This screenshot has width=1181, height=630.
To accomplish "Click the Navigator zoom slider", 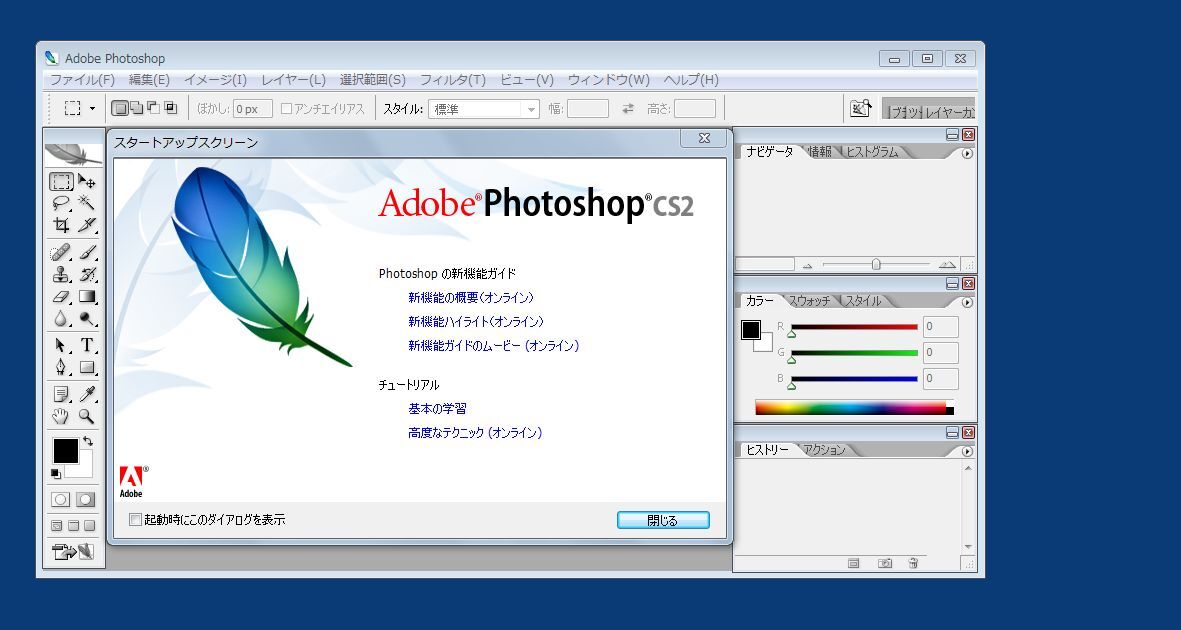I will point(876,265).
